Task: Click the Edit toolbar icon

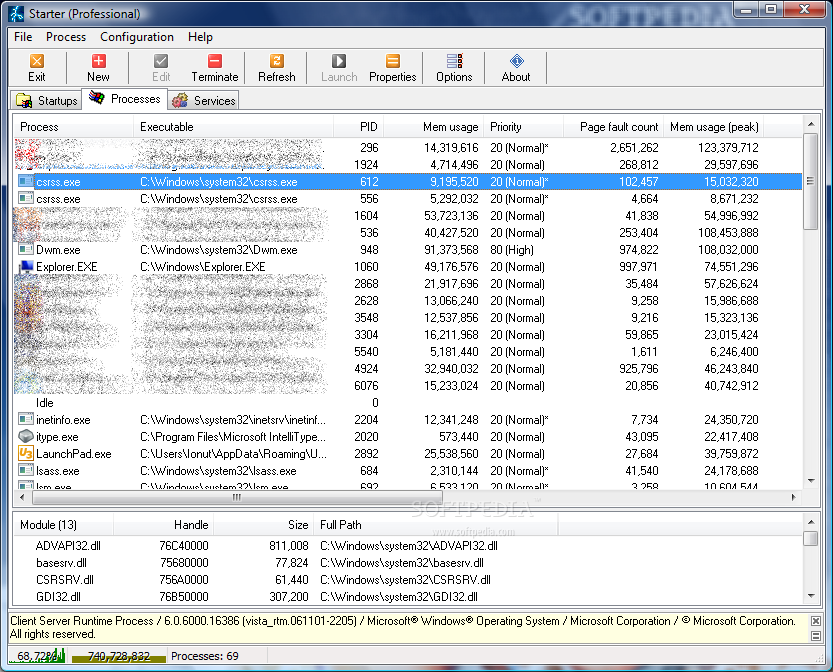Action: (160, 61)
